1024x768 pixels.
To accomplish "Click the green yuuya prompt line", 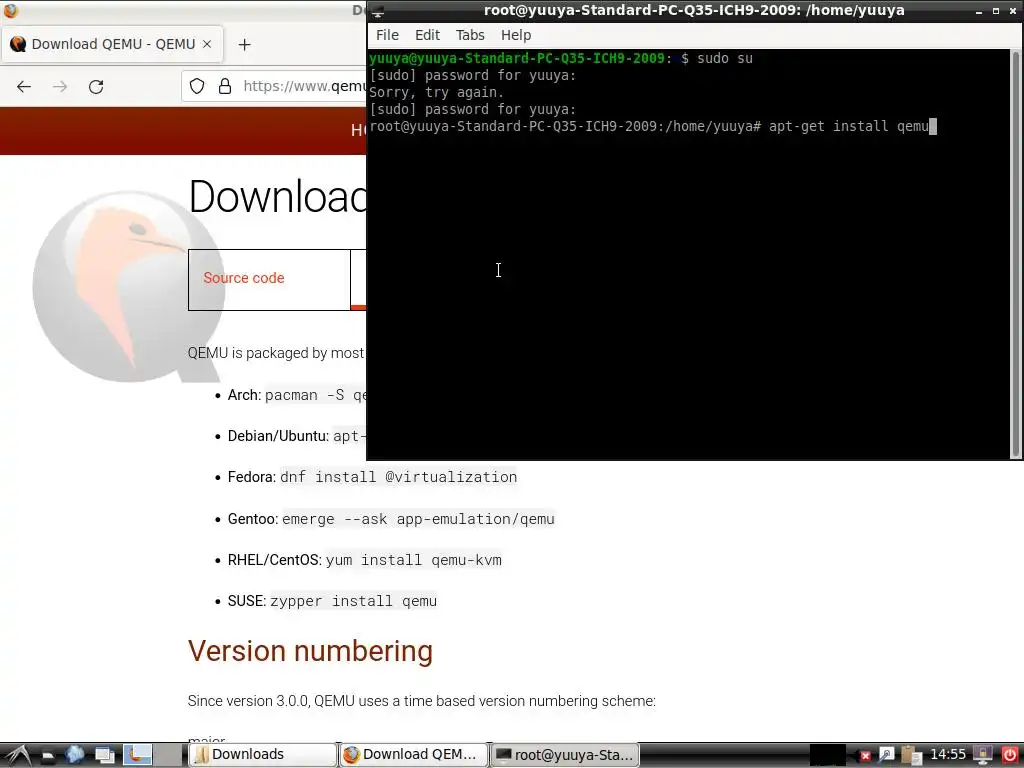I will pyautogui.click(x=561, y=58).
